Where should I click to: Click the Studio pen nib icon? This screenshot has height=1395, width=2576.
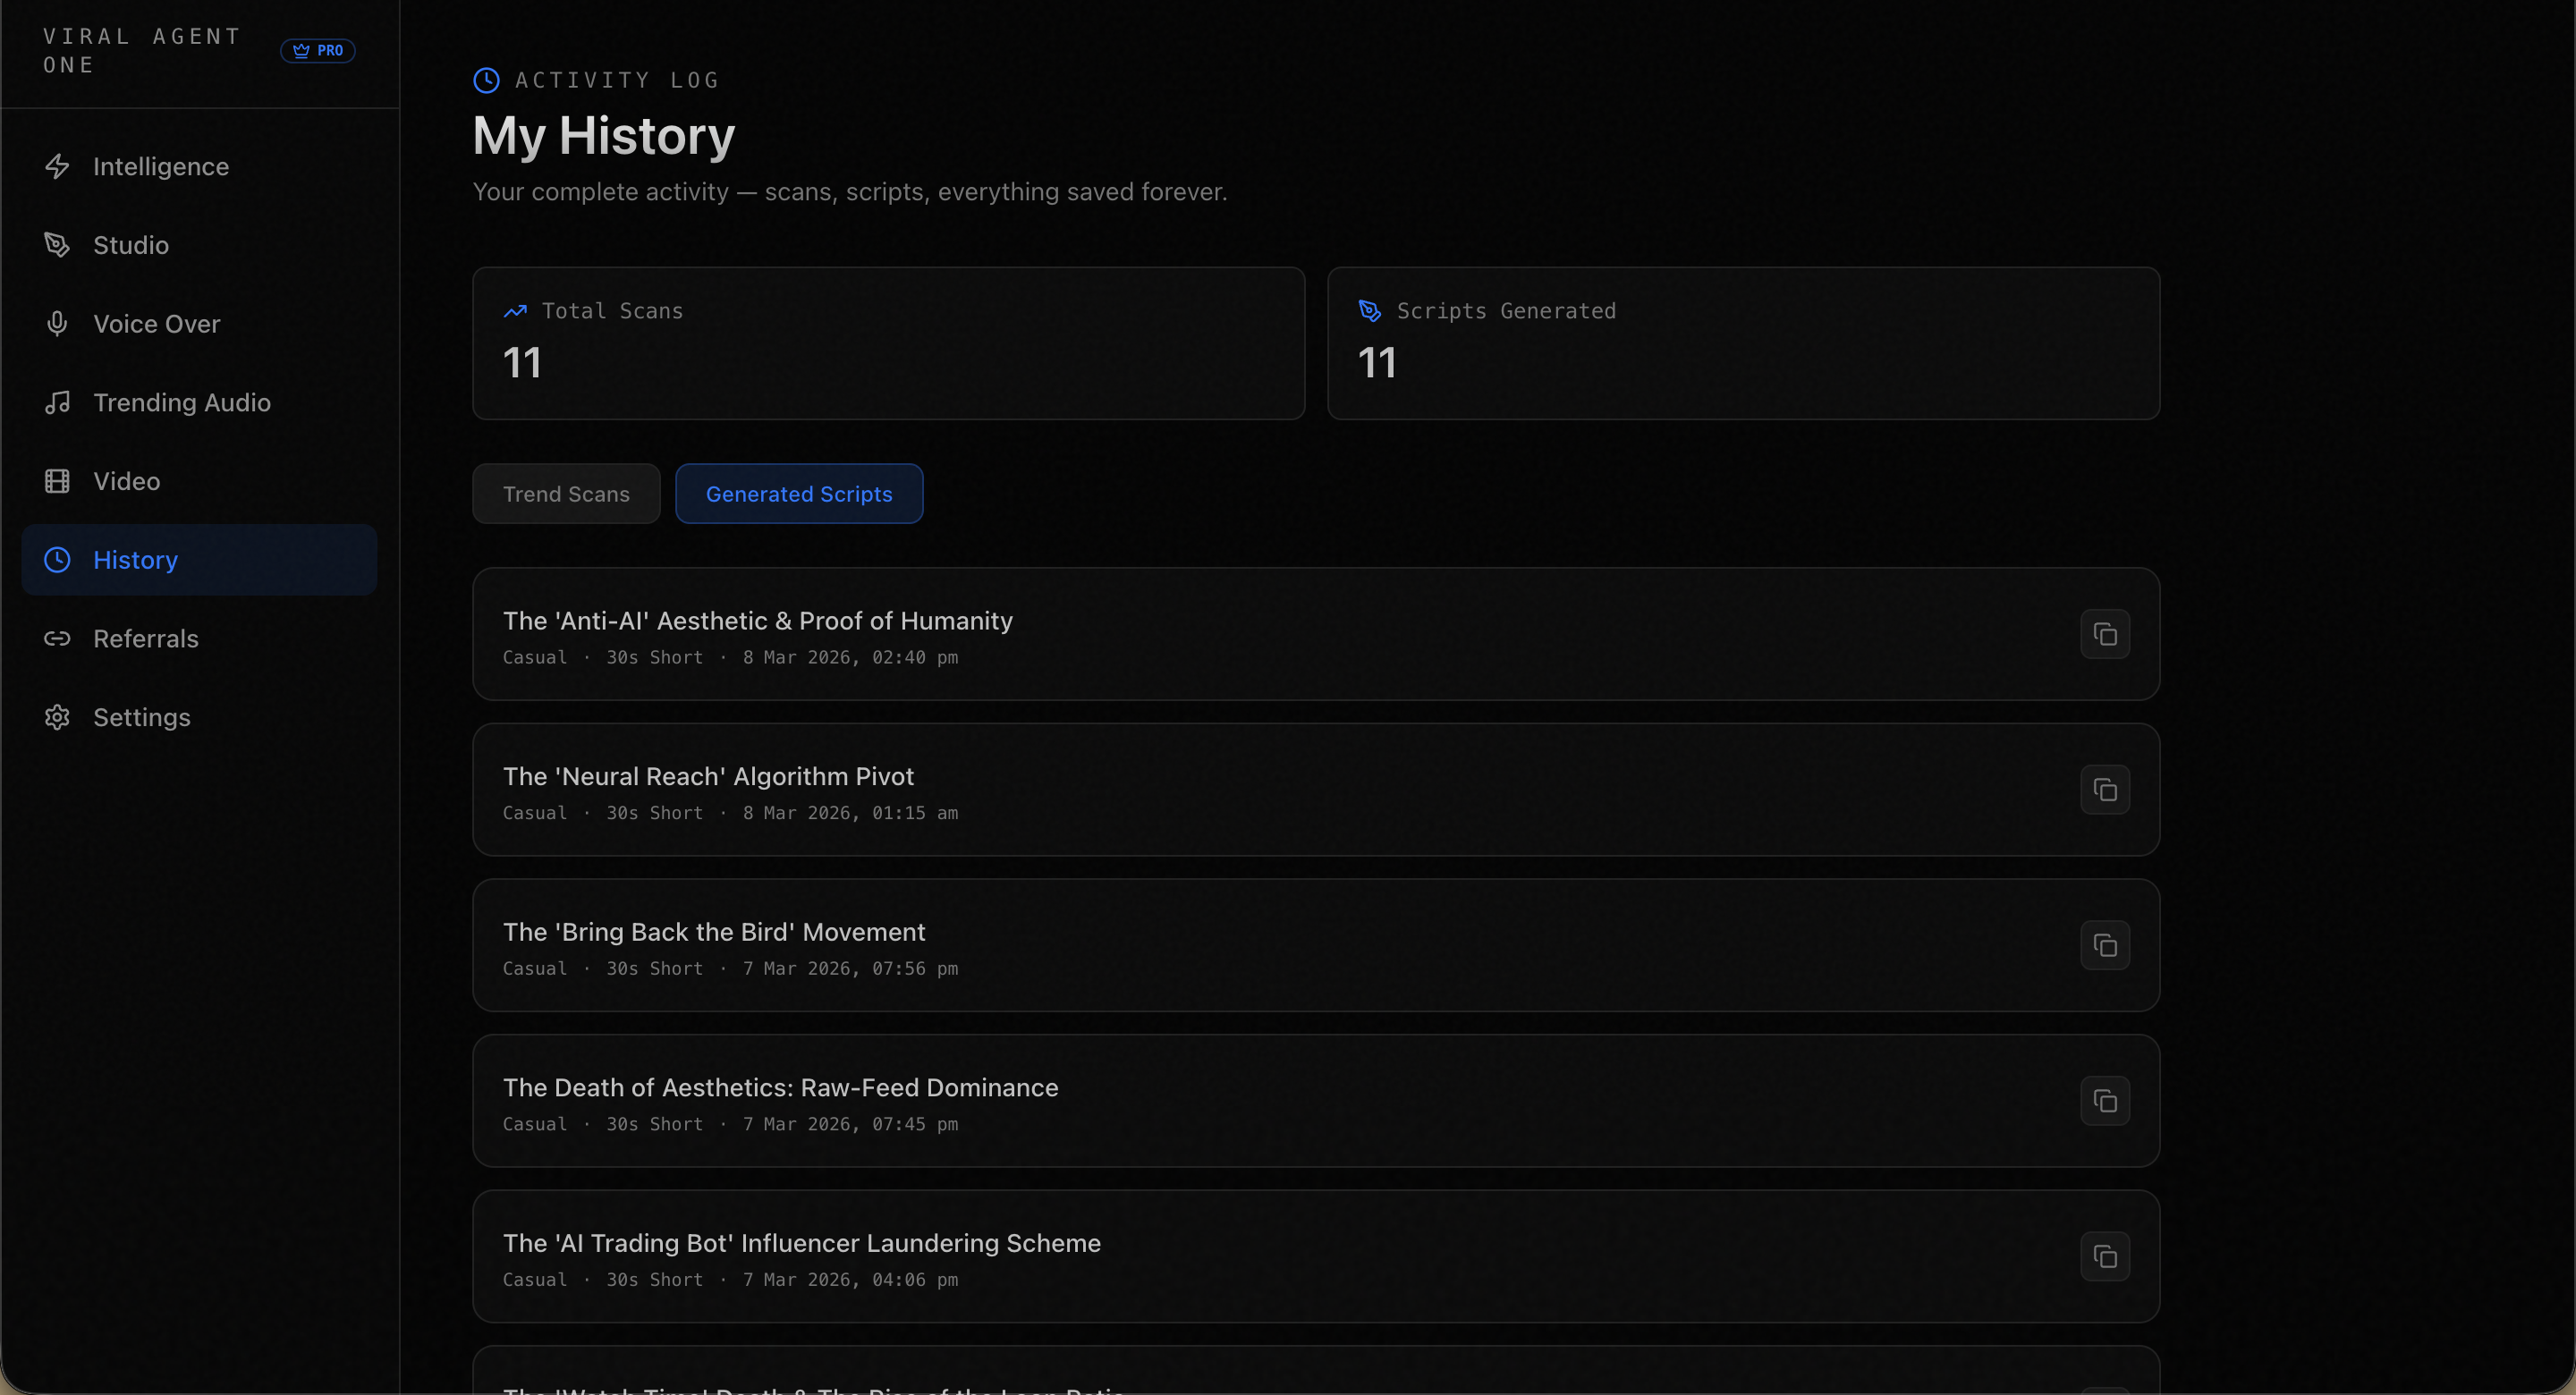click(57, 245)
